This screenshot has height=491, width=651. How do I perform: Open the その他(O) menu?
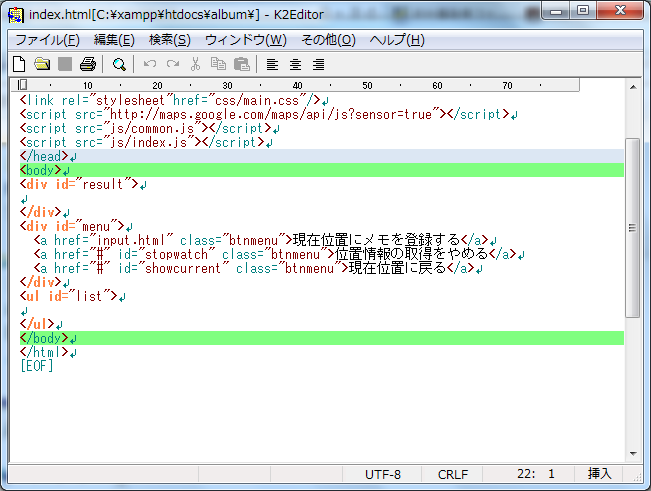[x=328, y=40]
